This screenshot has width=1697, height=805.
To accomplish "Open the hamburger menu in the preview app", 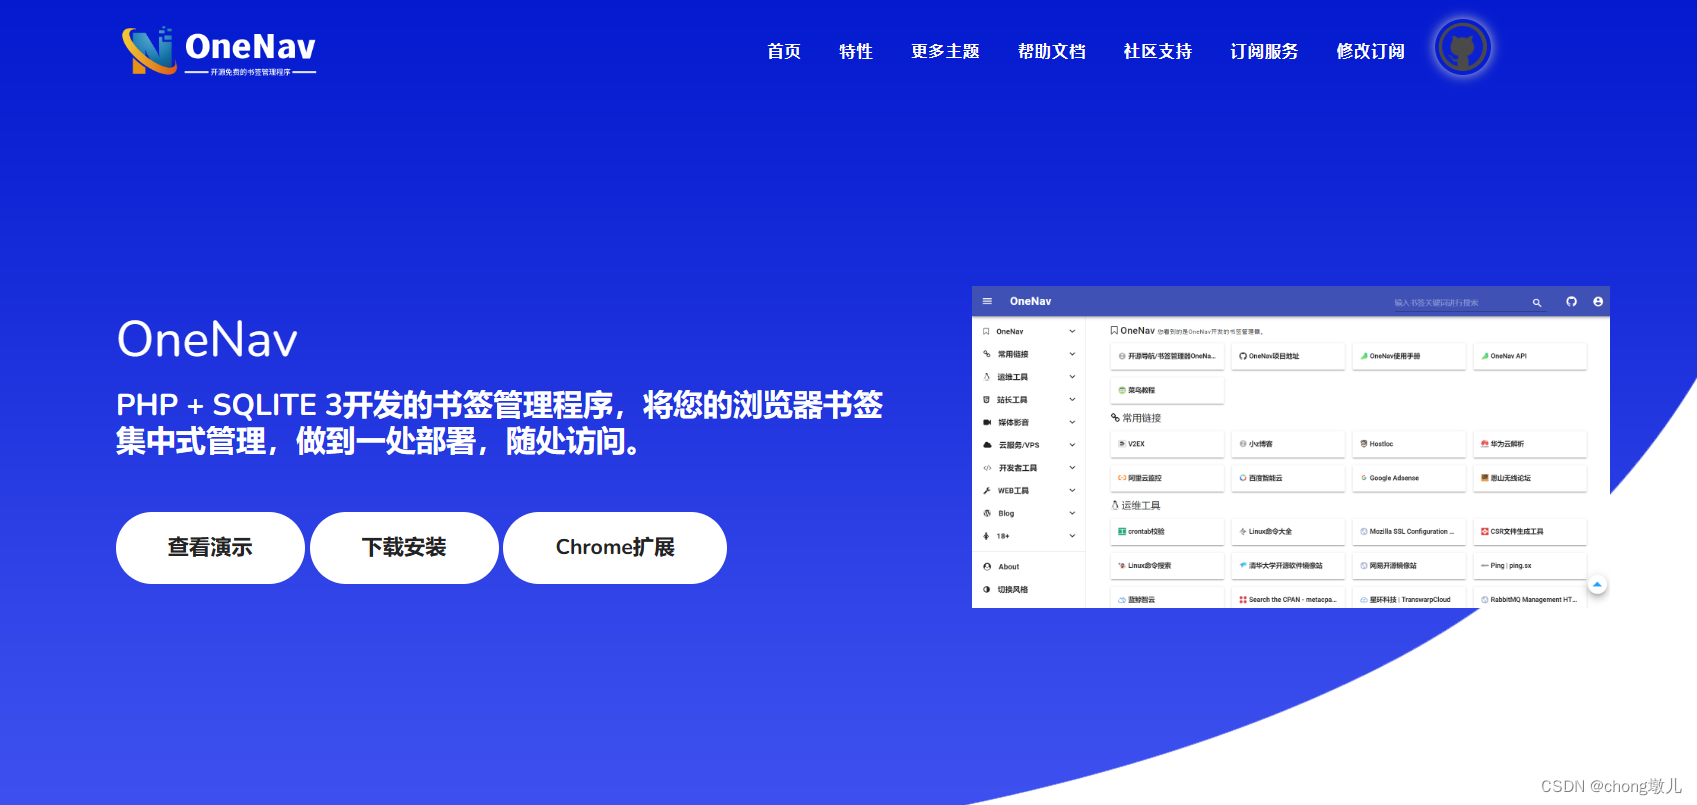I will pos(987,301).
